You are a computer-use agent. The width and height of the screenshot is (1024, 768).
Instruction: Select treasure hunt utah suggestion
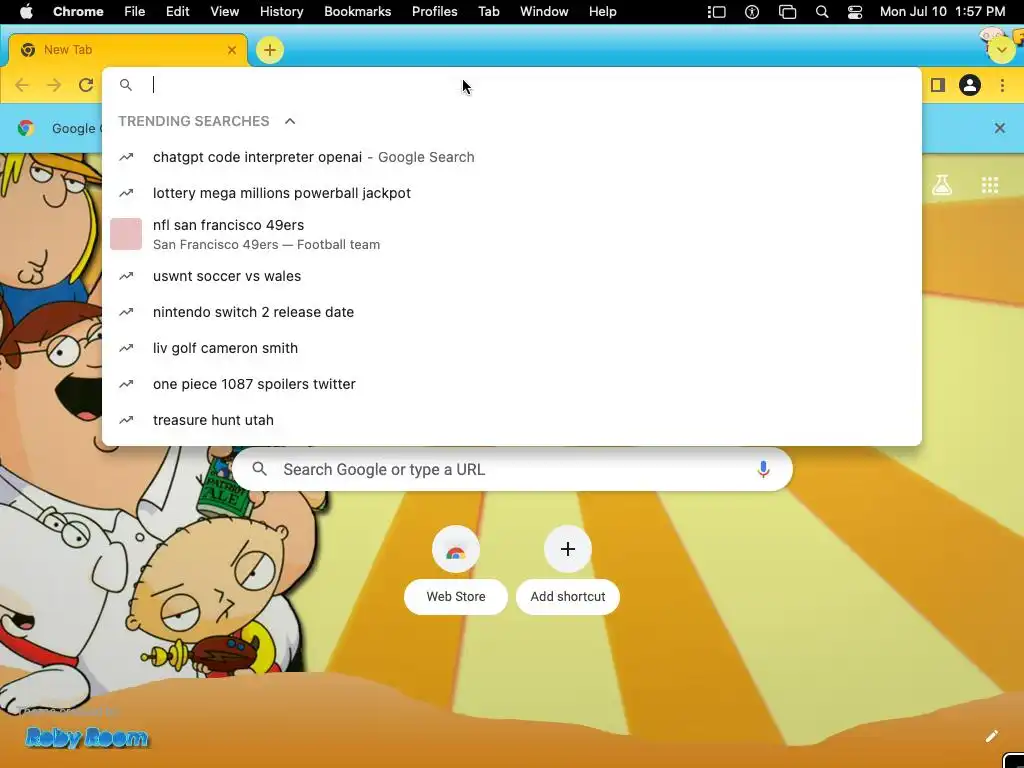(512, 420)
